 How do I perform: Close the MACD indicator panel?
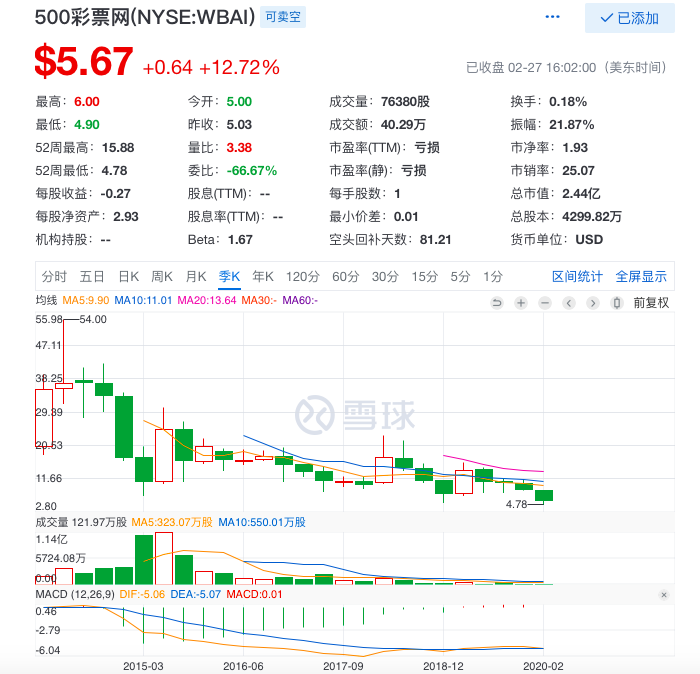coord(663,595)
